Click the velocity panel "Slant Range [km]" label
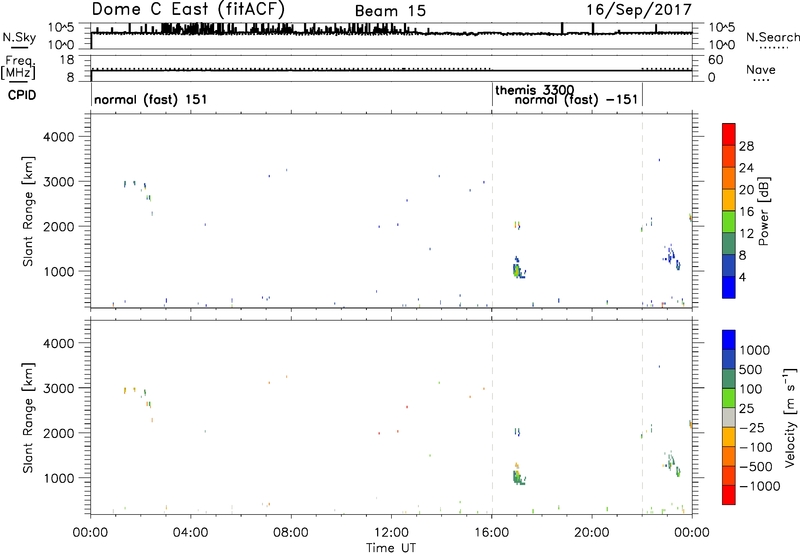 [x=28, y=418]
